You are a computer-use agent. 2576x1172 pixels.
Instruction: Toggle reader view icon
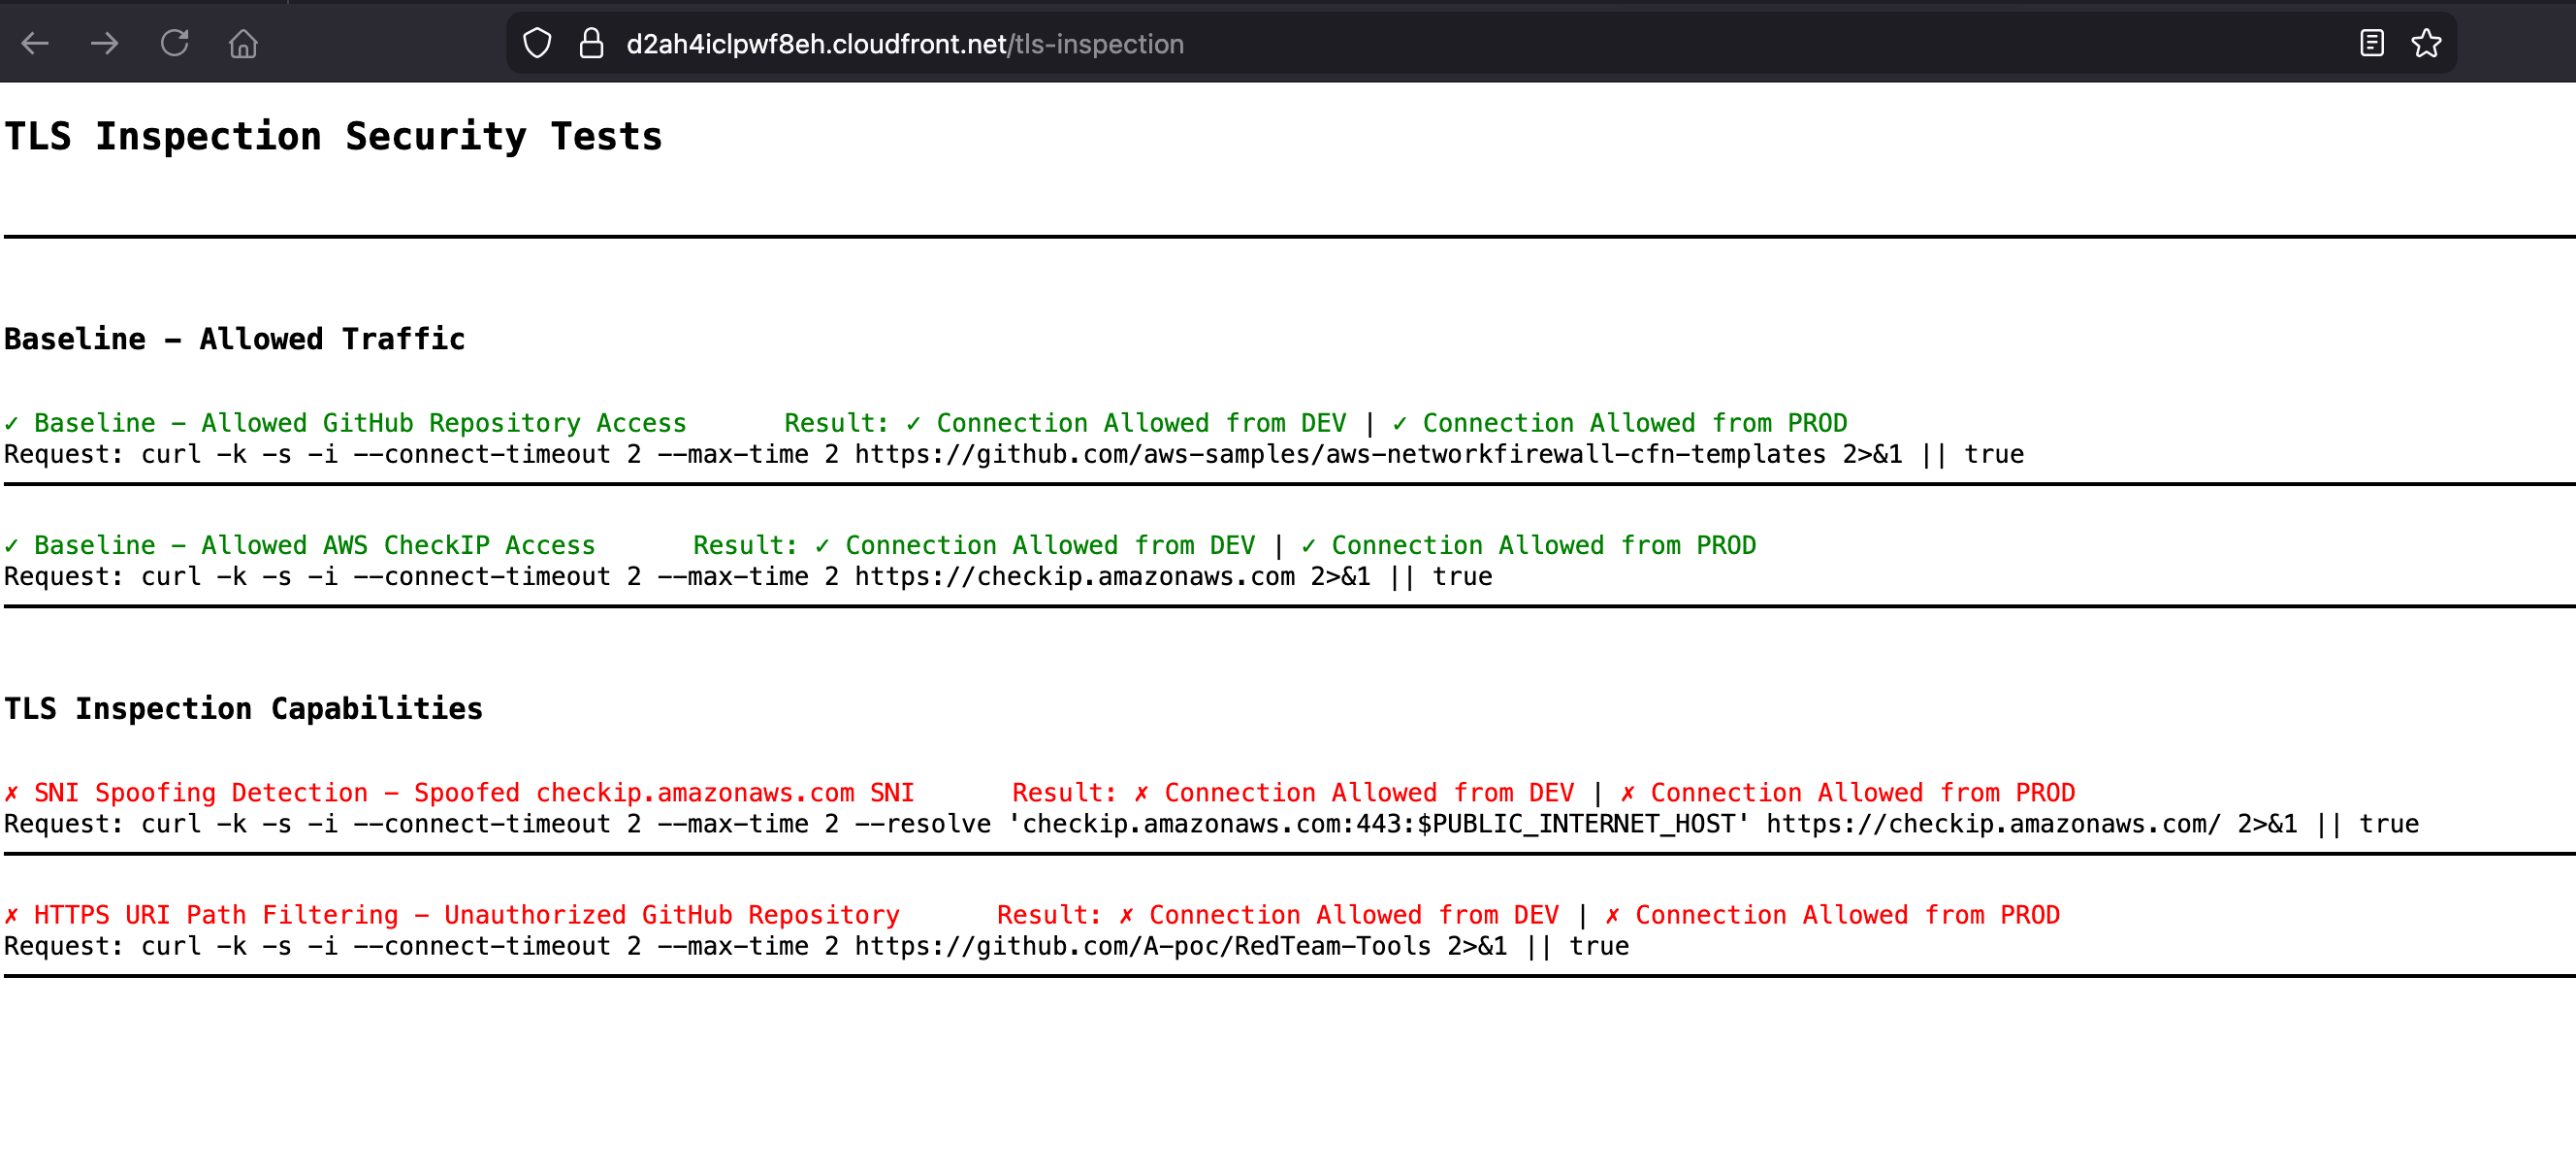click(x=2371, y=44)
